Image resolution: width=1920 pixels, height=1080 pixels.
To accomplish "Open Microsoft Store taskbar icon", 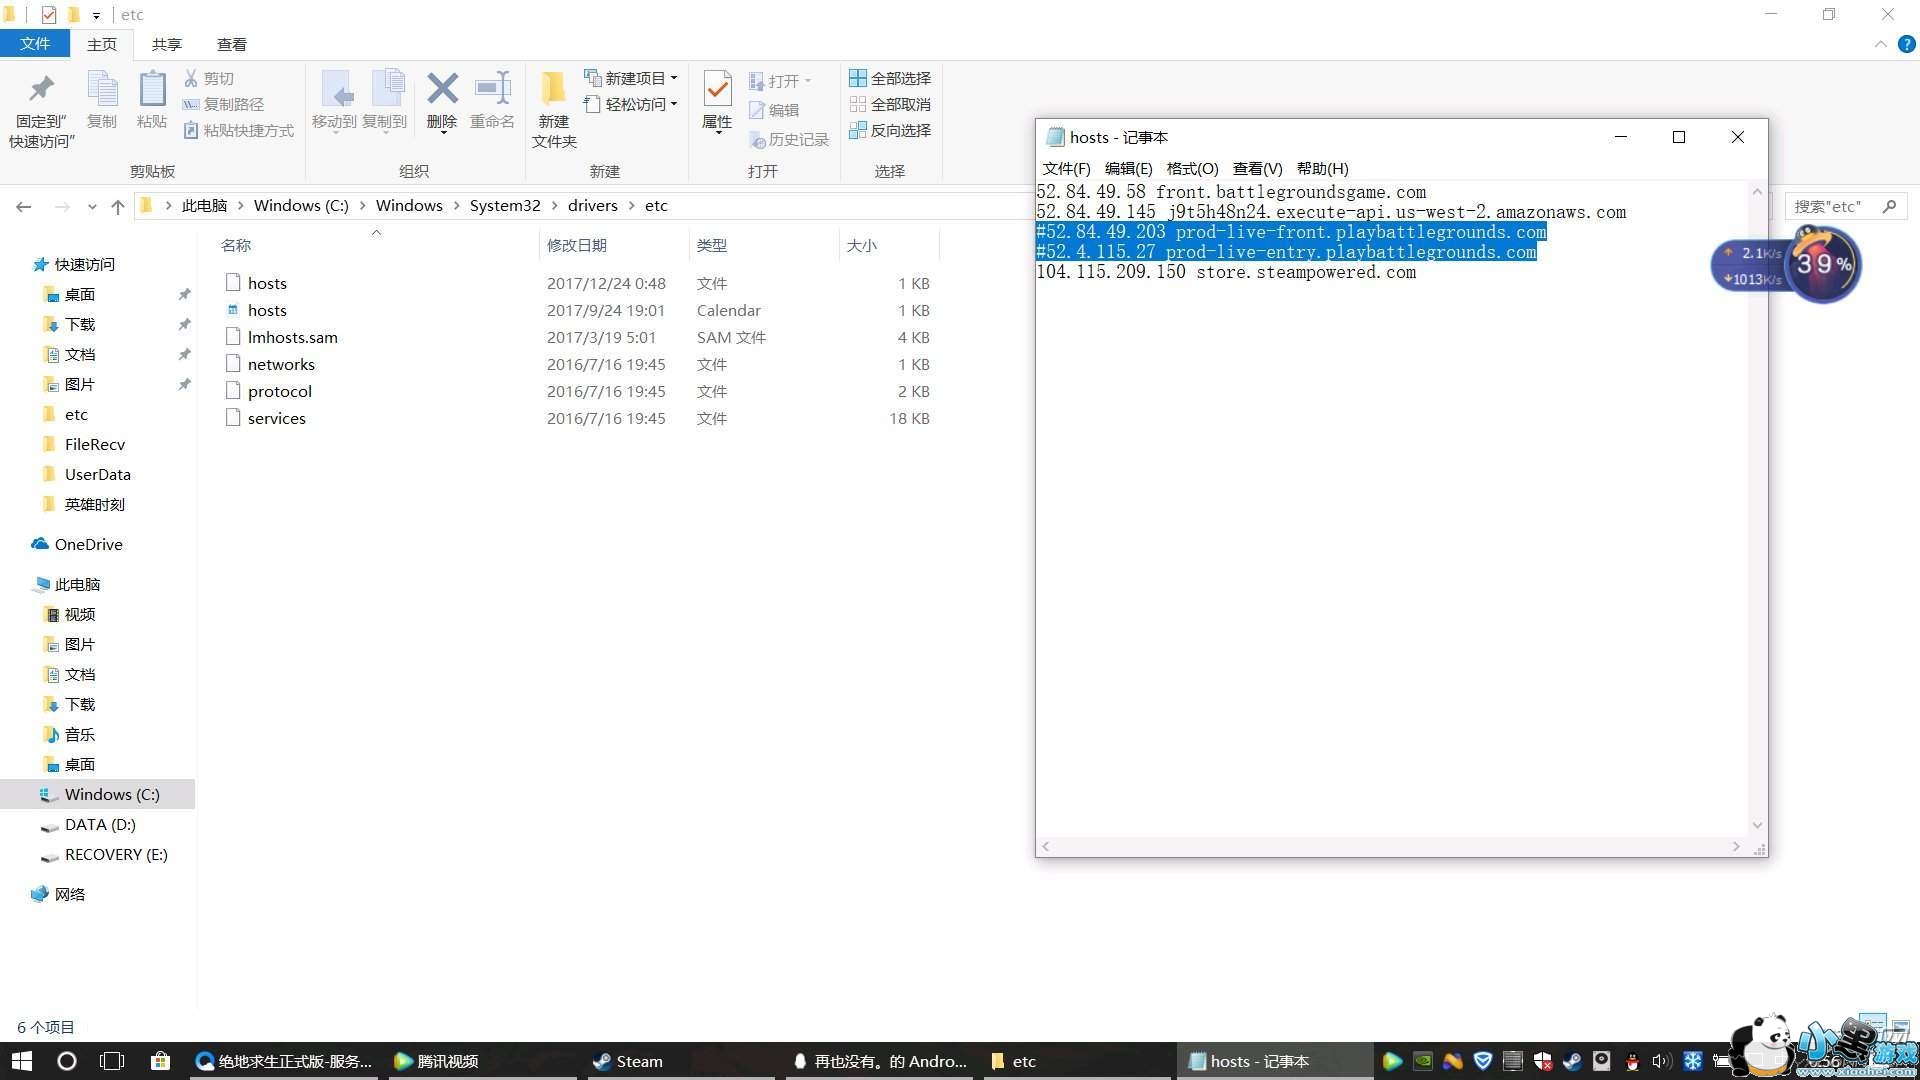I will click(160, 1061).
